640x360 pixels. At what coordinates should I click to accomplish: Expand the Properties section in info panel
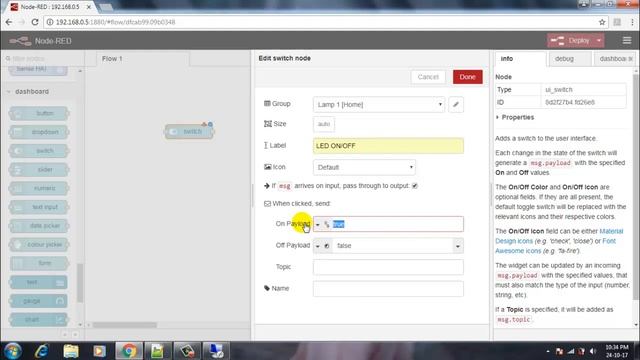(515, 117)
